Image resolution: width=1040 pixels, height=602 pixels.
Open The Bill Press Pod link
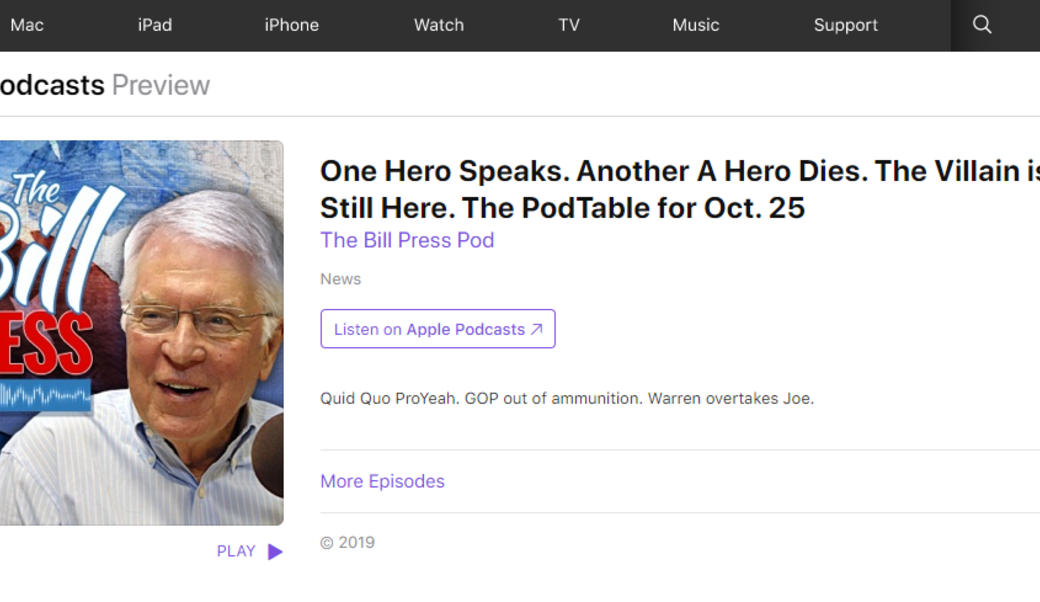click(407, 240)
